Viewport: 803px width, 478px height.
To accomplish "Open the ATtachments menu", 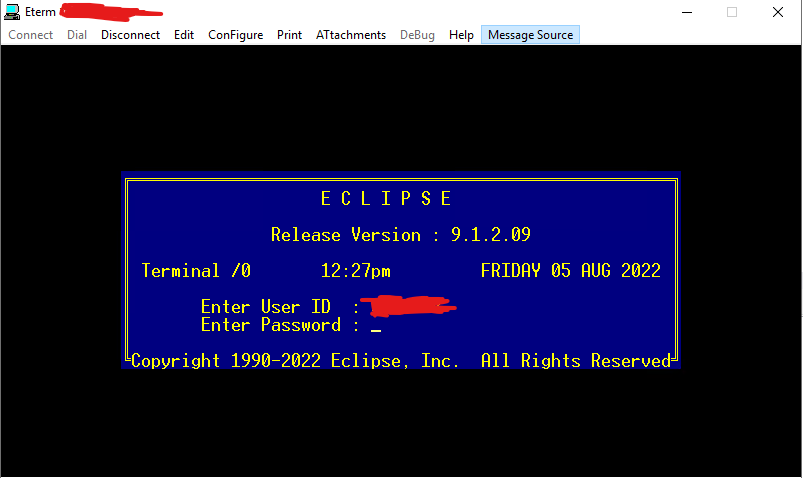I will coord(351,35).
